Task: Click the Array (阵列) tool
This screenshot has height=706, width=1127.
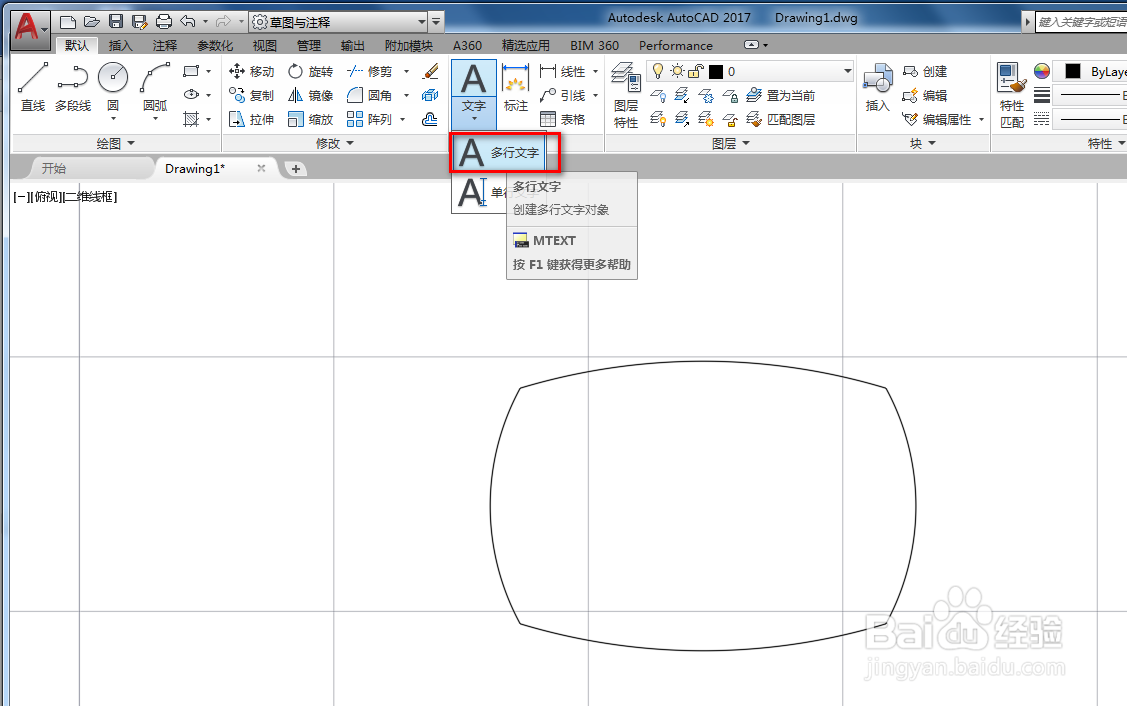Action: click(369, 119)
